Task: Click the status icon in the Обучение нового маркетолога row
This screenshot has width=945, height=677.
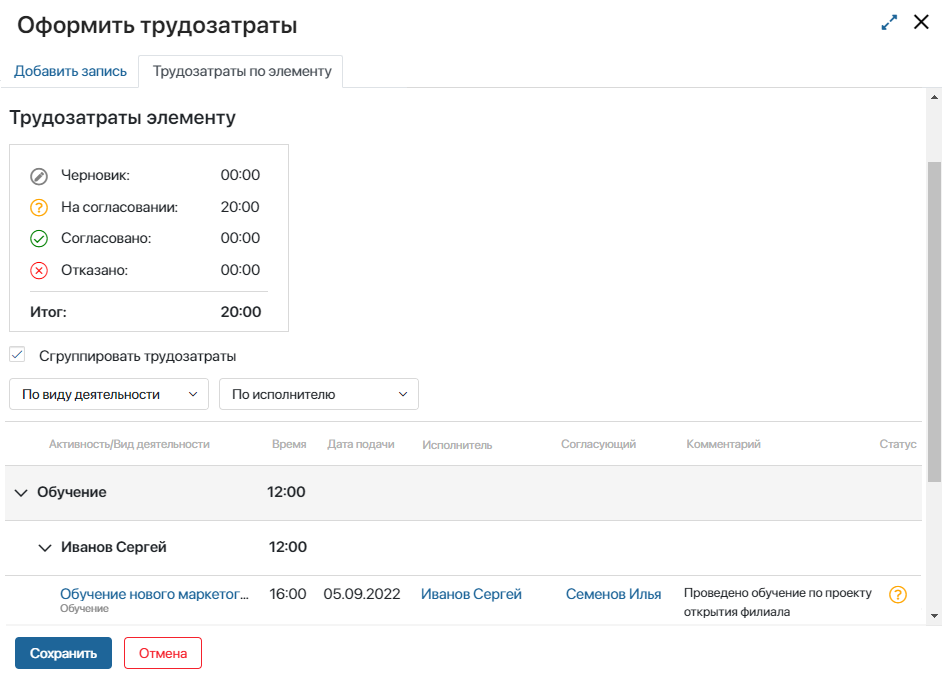Action: tap(898, 594)
